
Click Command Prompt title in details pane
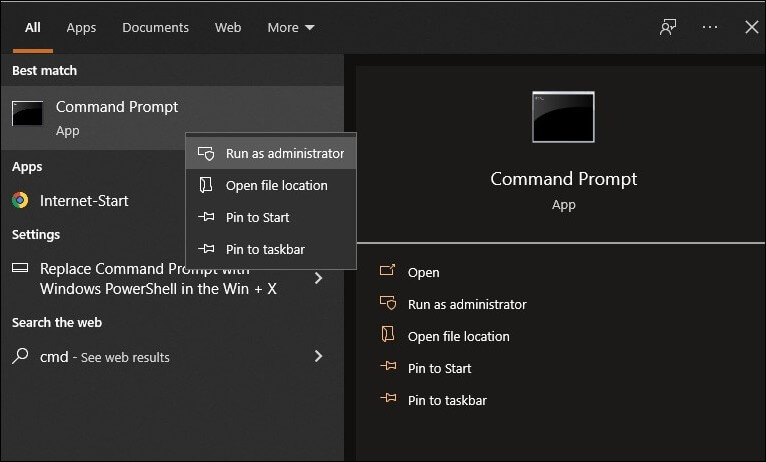563,179
